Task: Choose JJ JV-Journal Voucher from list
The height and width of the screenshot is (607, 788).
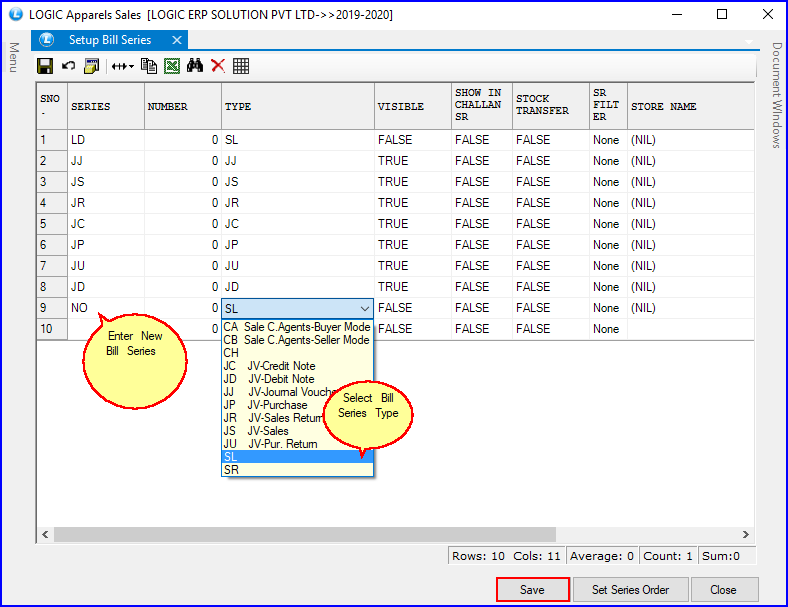Action: [279, 392]
